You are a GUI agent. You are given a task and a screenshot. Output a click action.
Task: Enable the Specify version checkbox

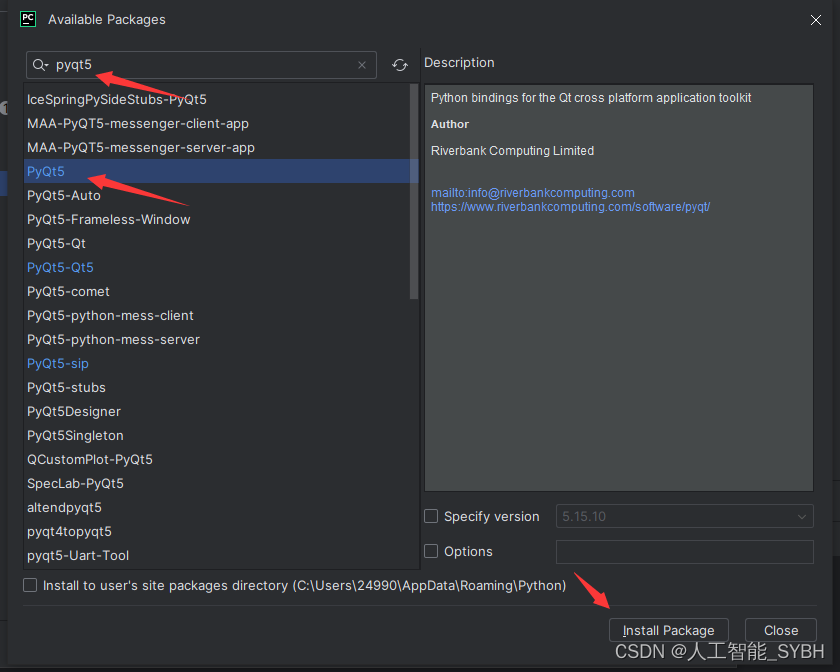tap(431, 516)
